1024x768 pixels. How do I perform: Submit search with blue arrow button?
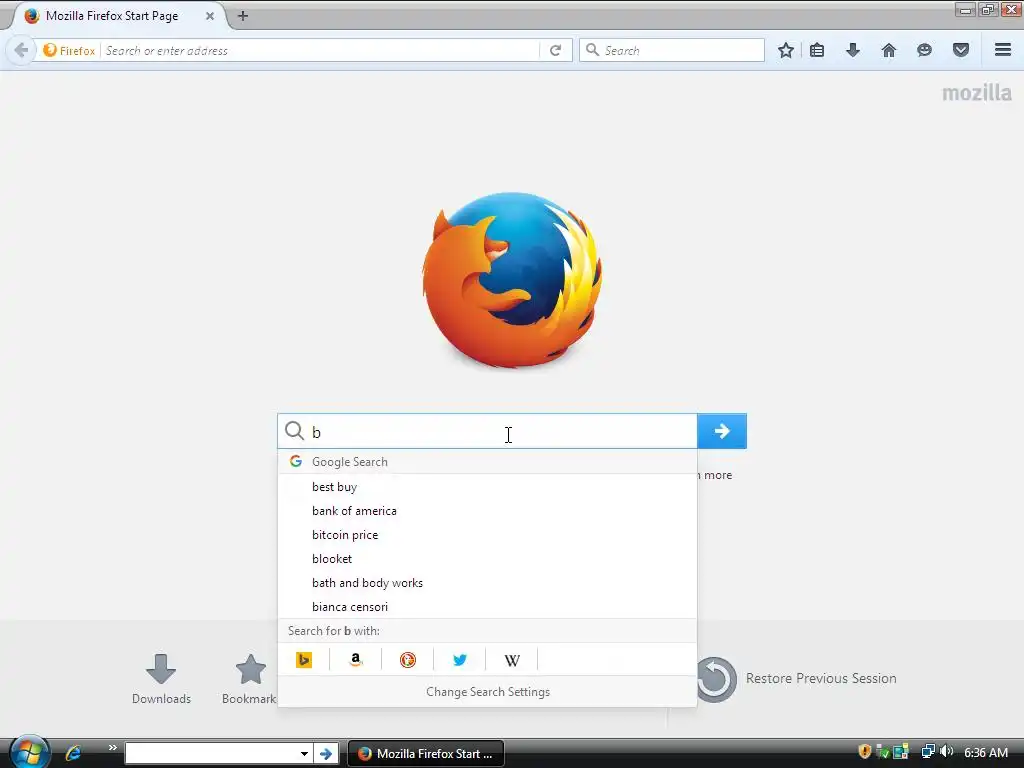(722, 431)
